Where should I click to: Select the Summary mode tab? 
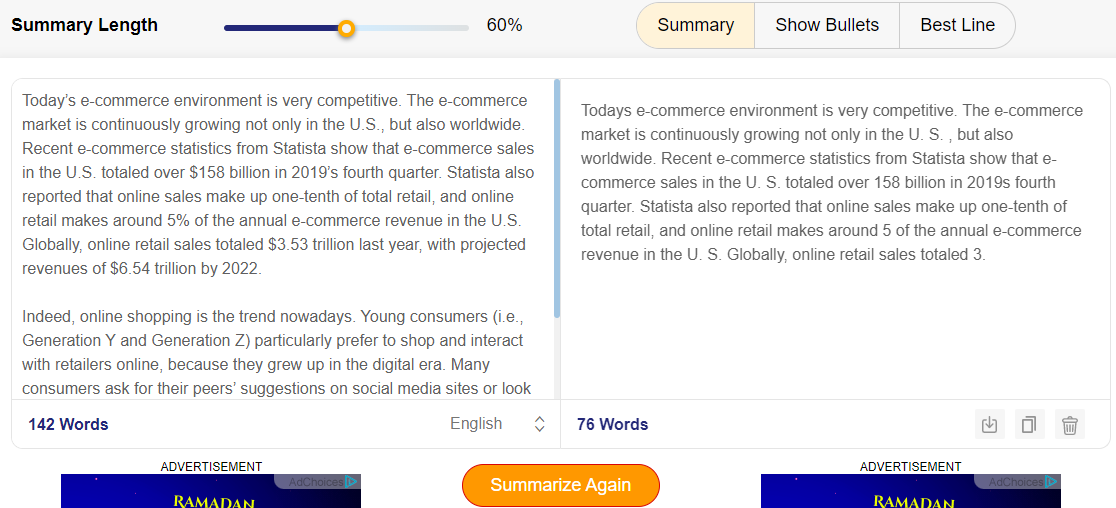(x=695, y=26)
